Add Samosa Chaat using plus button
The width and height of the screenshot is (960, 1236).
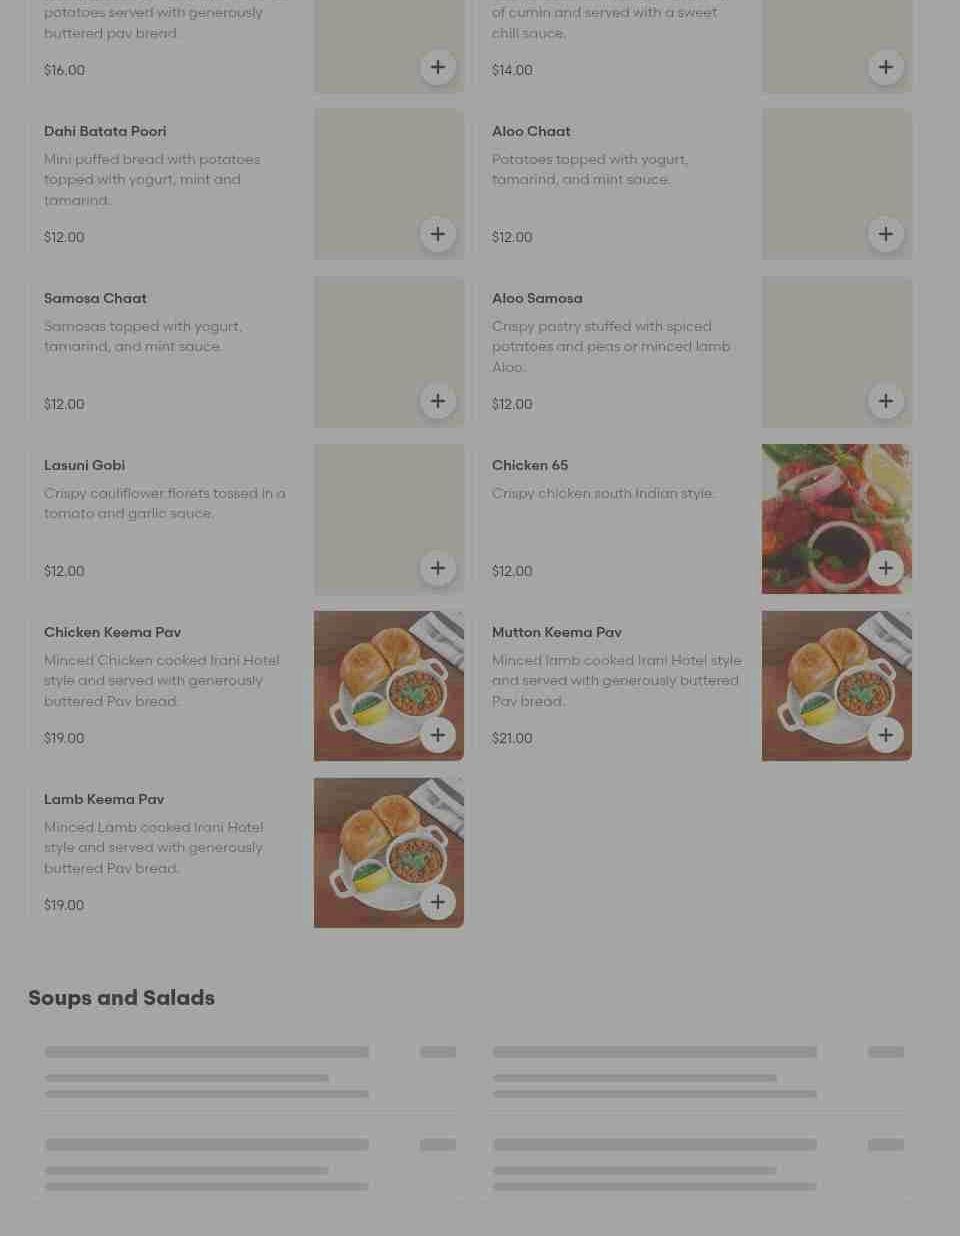point(438,401)
